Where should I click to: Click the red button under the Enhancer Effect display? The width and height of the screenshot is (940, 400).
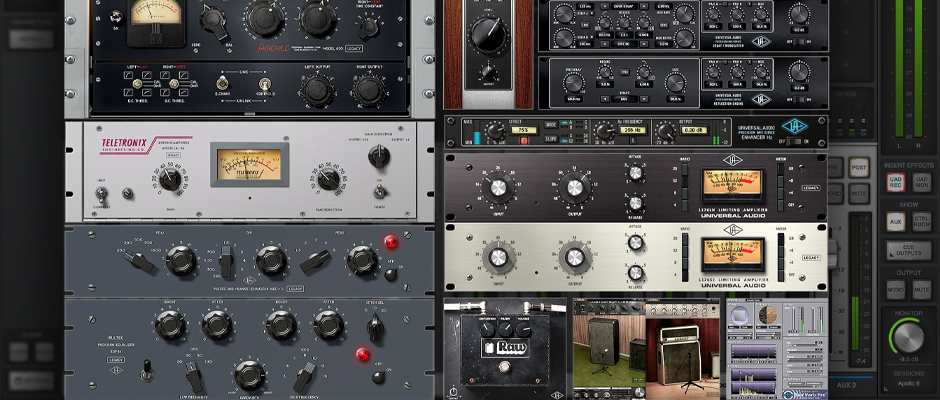tap(523, 141)
